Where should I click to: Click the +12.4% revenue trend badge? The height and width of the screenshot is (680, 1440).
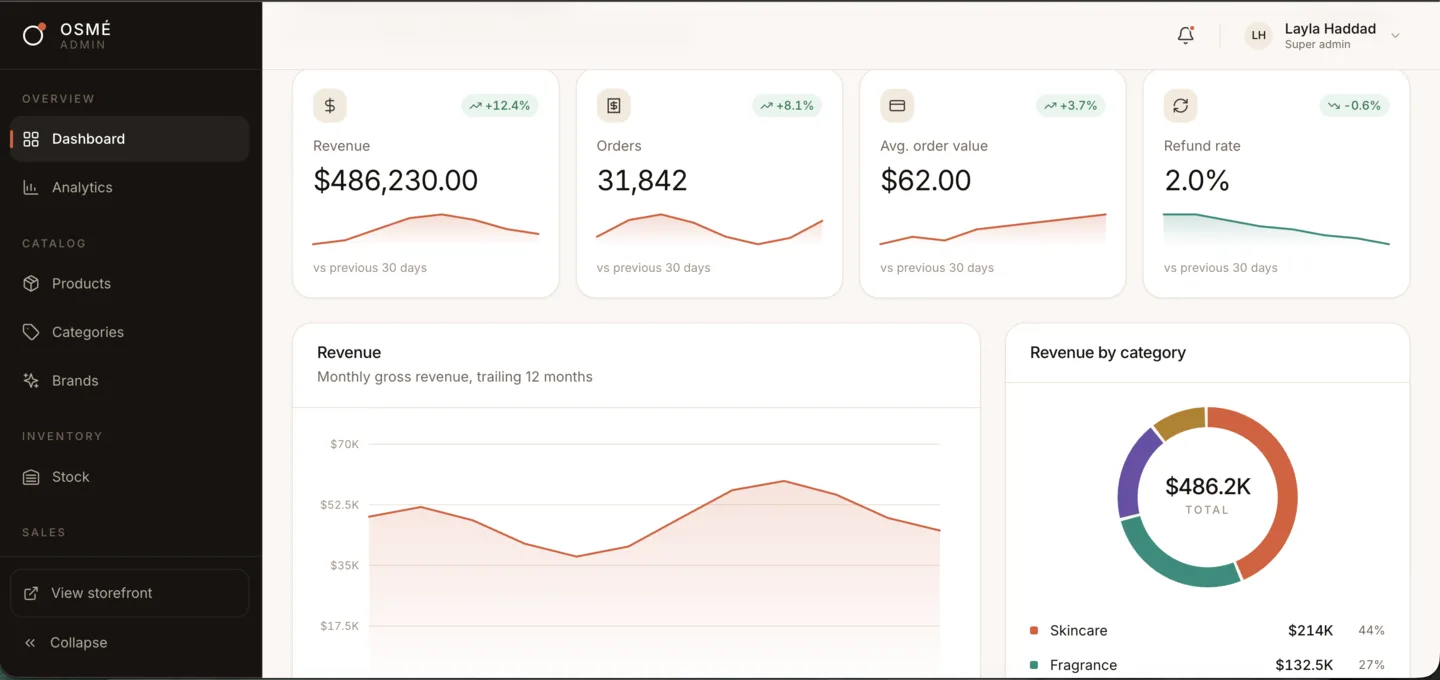click(500, 105)
